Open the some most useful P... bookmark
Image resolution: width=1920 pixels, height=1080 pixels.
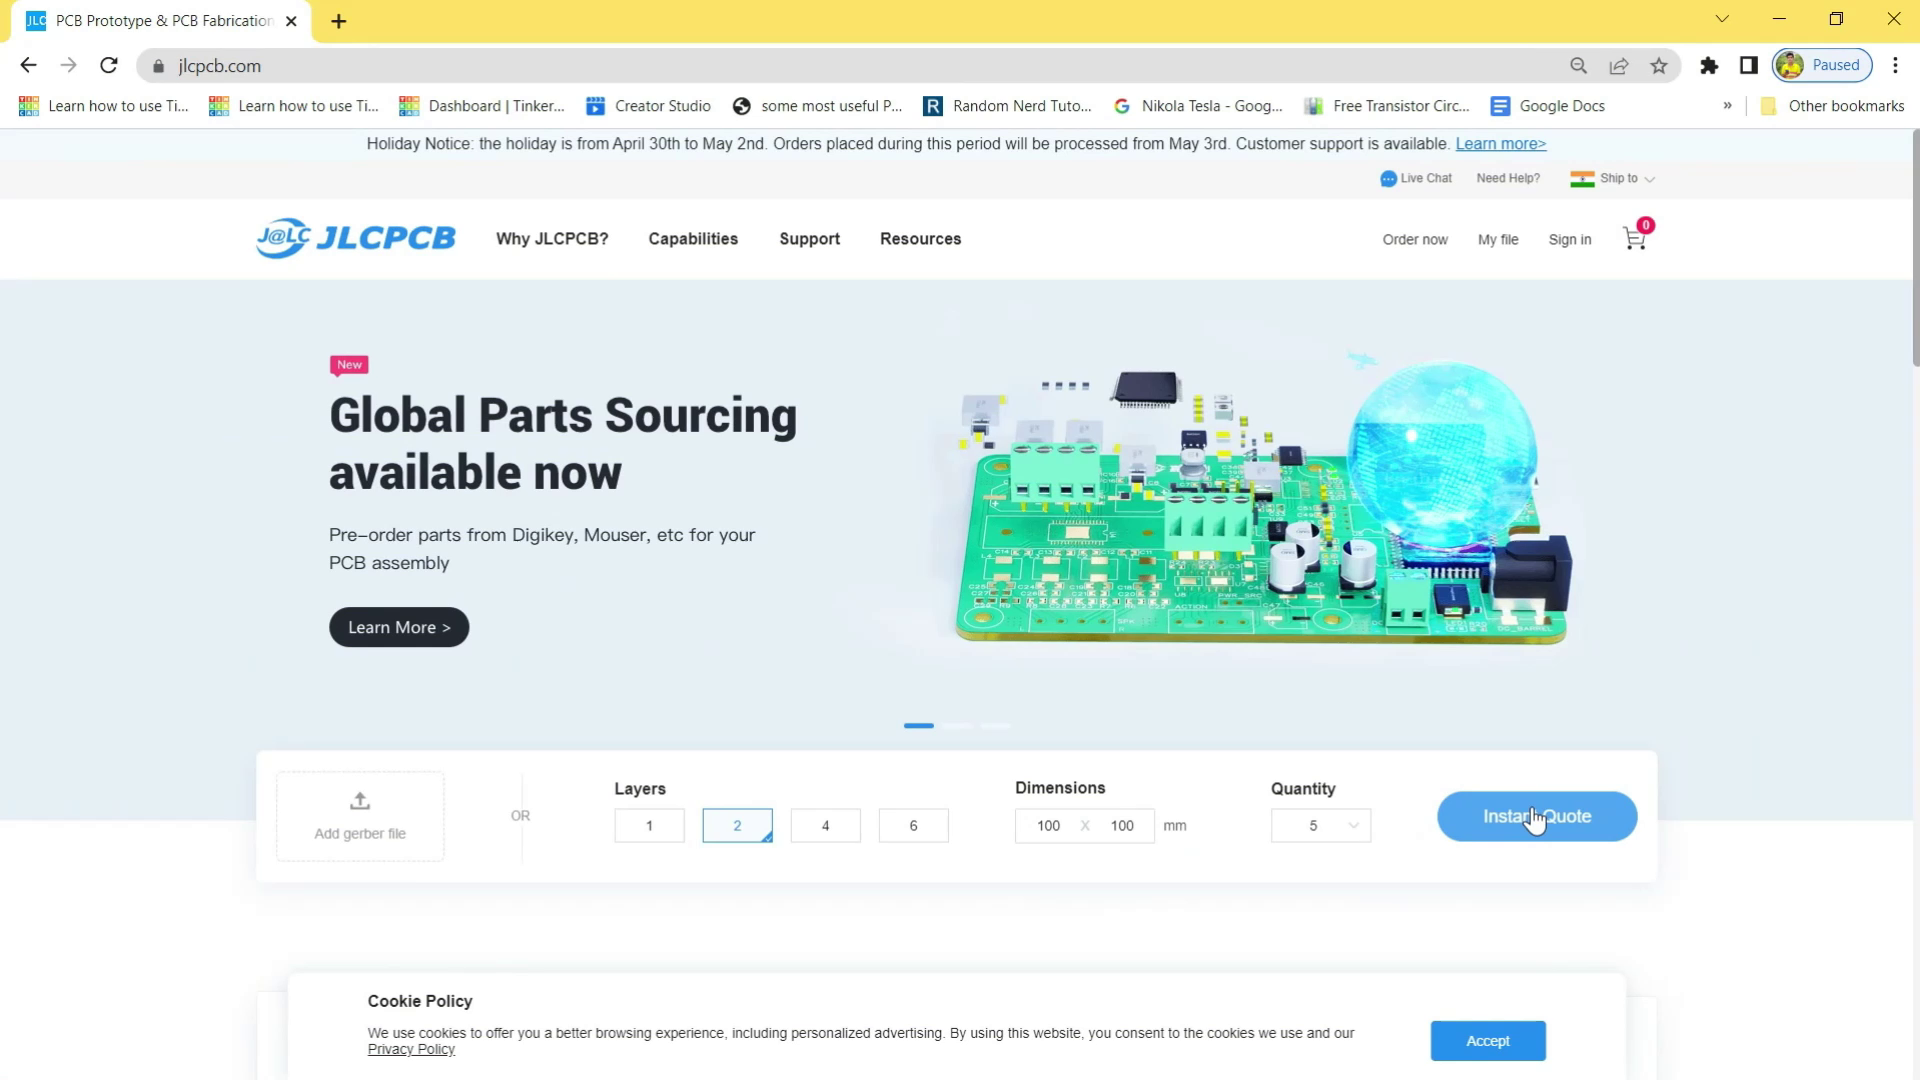click(817, 106)
